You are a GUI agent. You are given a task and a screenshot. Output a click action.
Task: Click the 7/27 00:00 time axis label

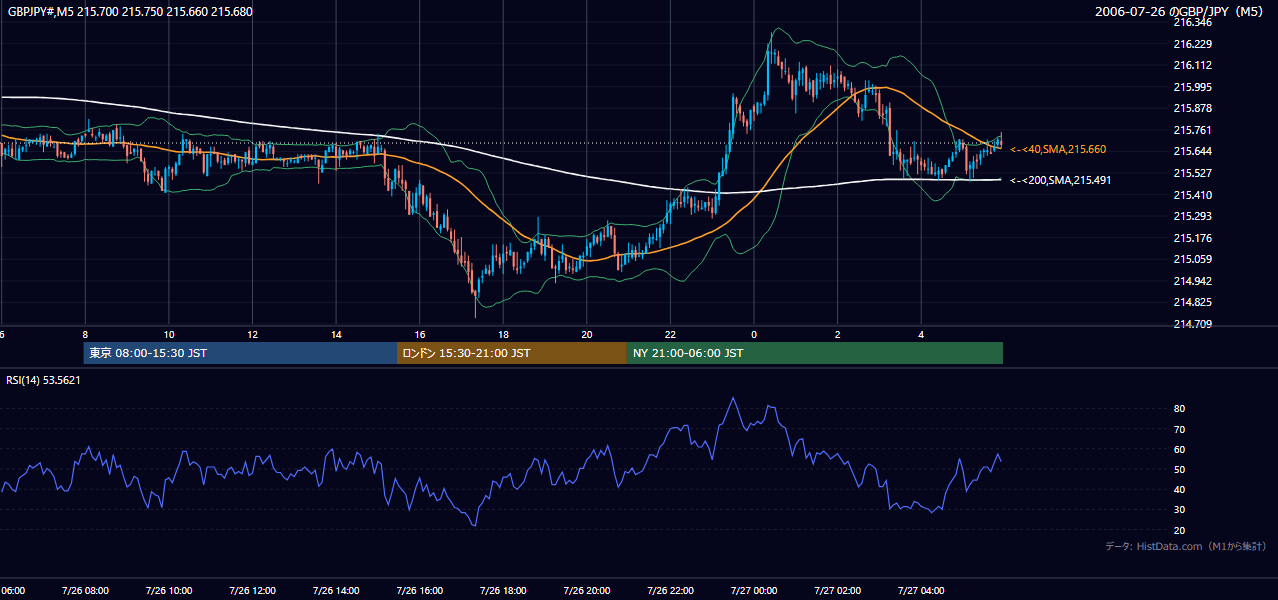point(754,590)
